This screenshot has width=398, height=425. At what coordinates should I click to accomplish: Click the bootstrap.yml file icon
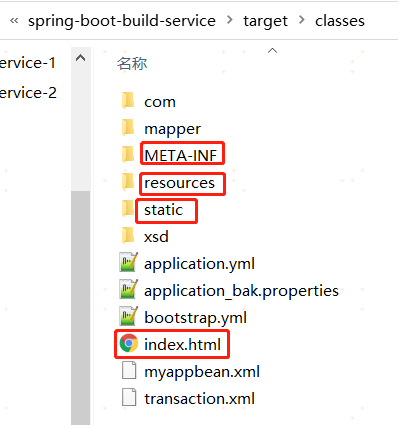[129, 317]
